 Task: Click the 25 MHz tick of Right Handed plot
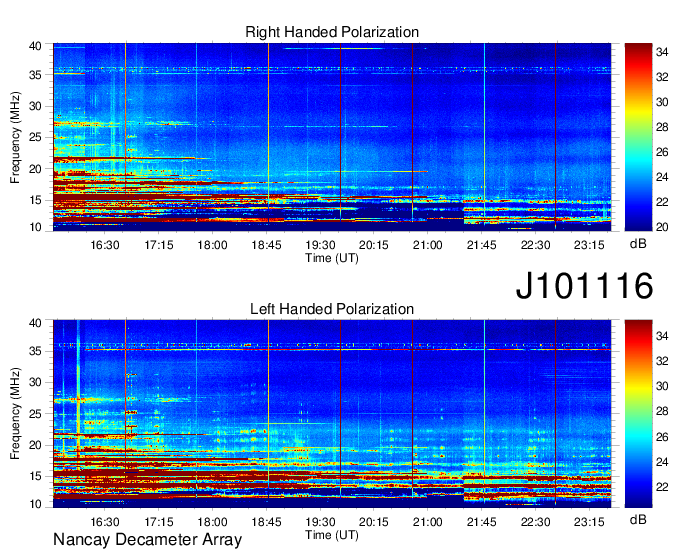coord(35,137)
